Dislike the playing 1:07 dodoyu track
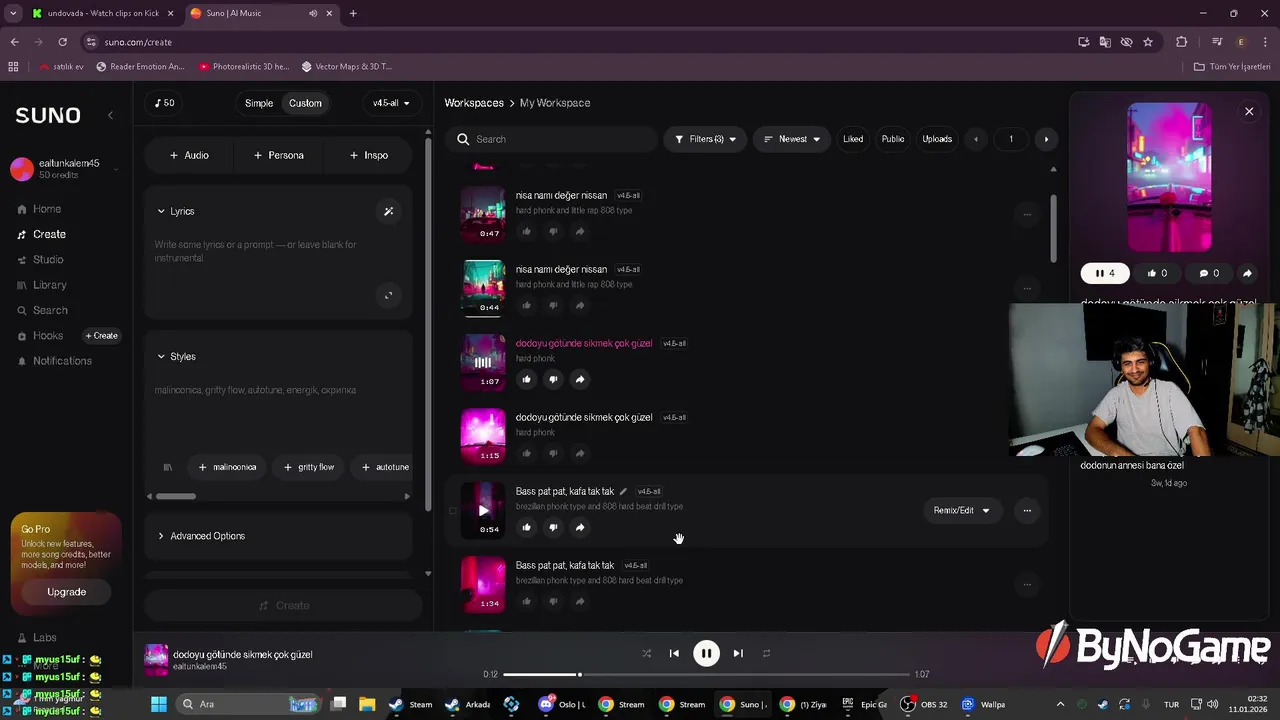Viewport: 1280px width, 720px height. [x=553, y=379]
